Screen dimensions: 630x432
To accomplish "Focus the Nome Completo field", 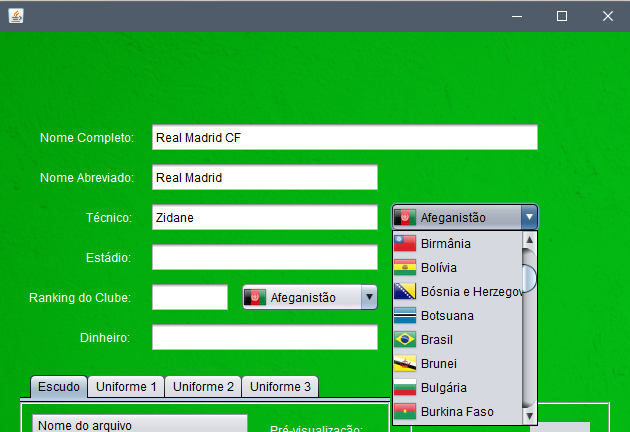I will pos(345,137).
